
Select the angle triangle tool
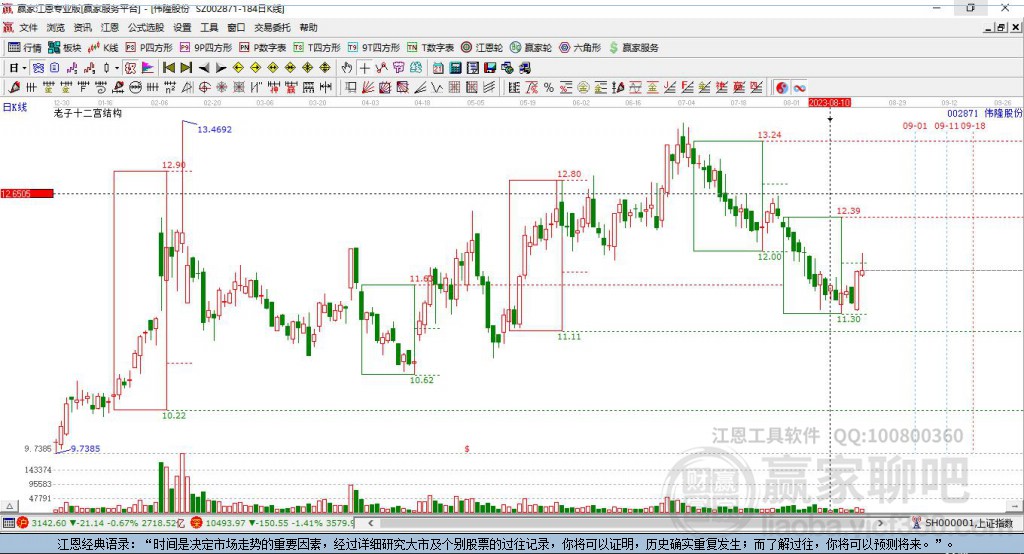tap(187, 88)
